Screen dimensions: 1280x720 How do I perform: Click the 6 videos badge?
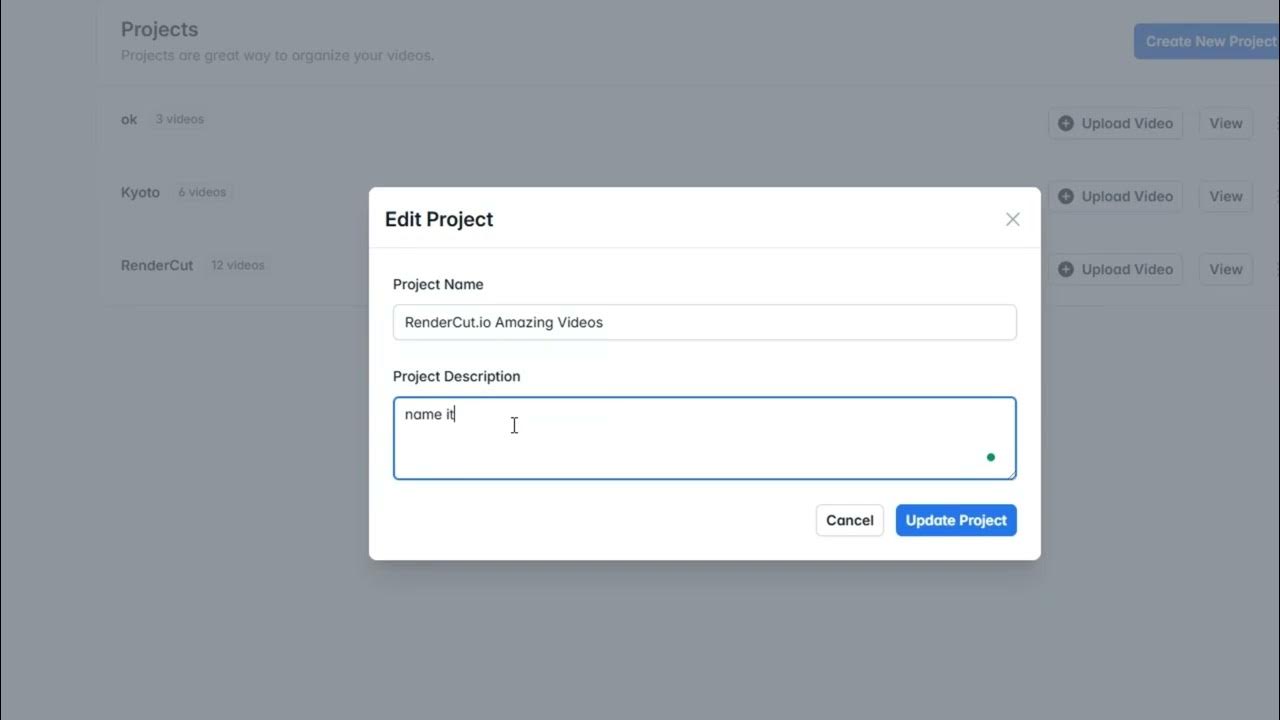[202, 192]
